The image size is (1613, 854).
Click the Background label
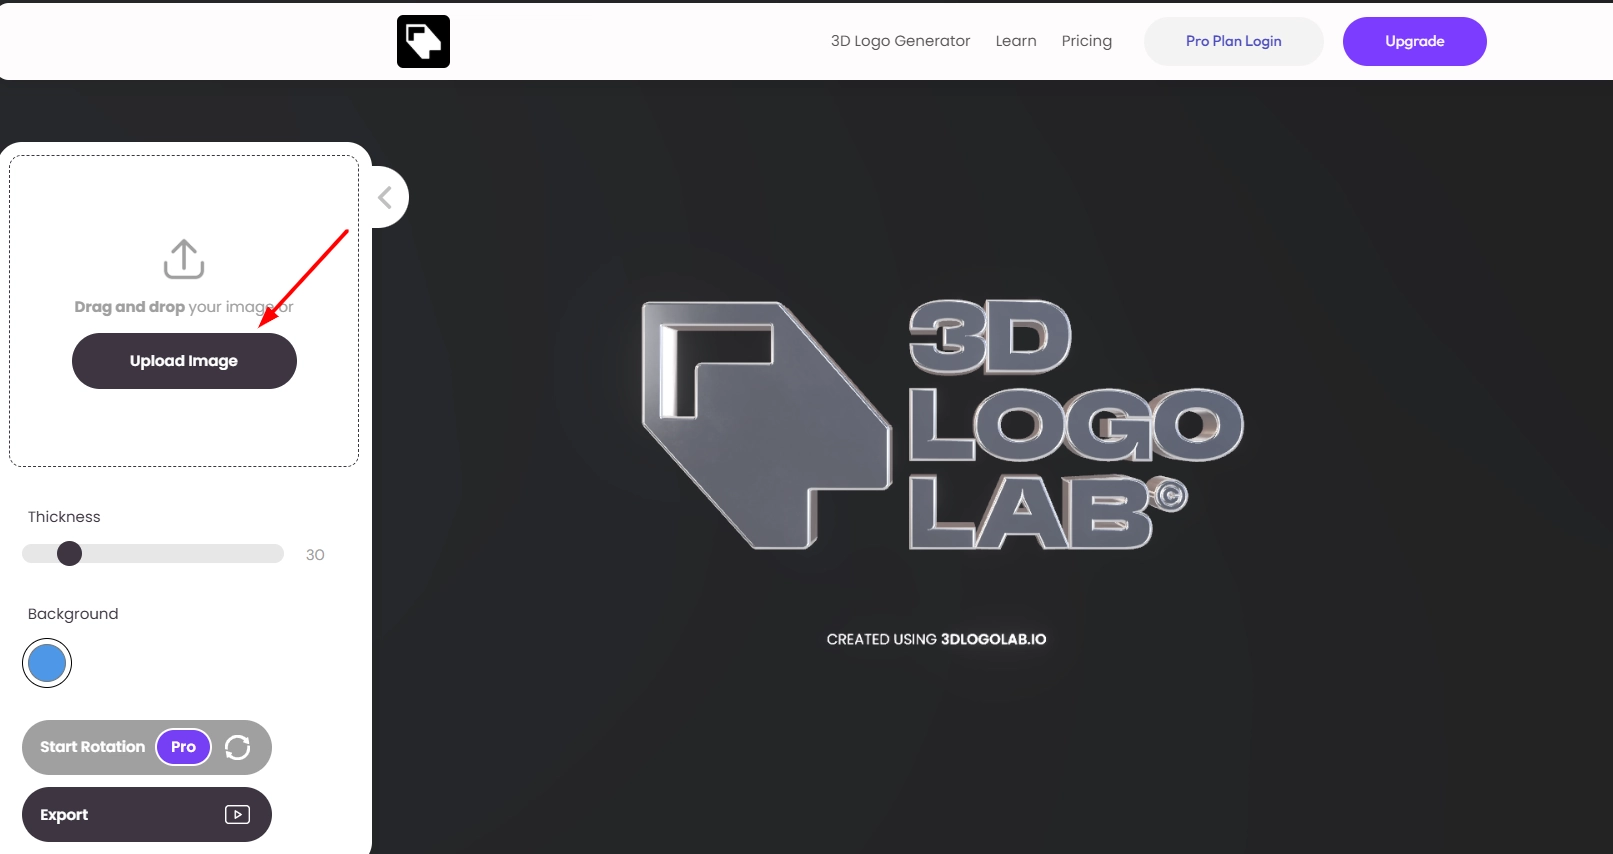[x=73, y=614]
